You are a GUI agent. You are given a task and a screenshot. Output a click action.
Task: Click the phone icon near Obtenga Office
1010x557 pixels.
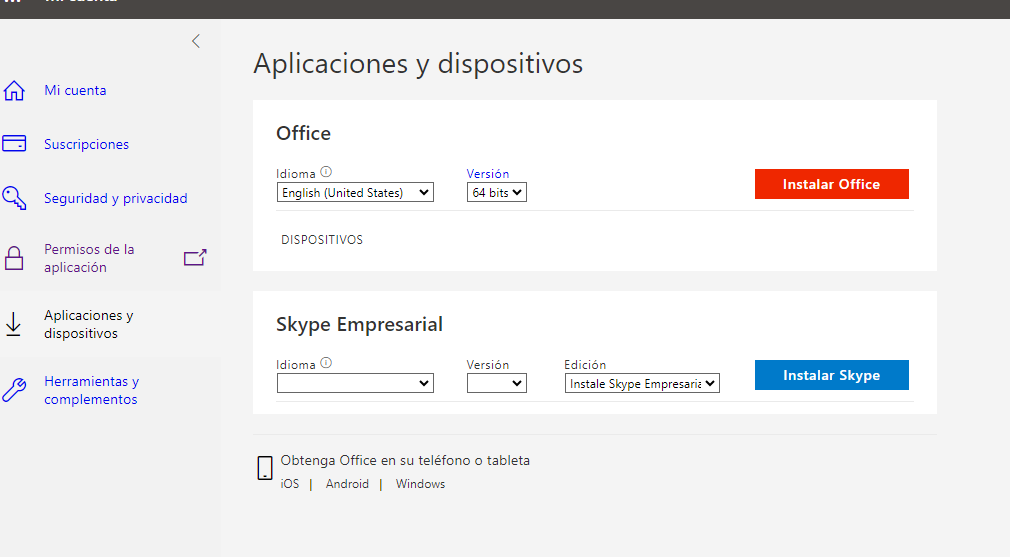[x=265, y=468]
